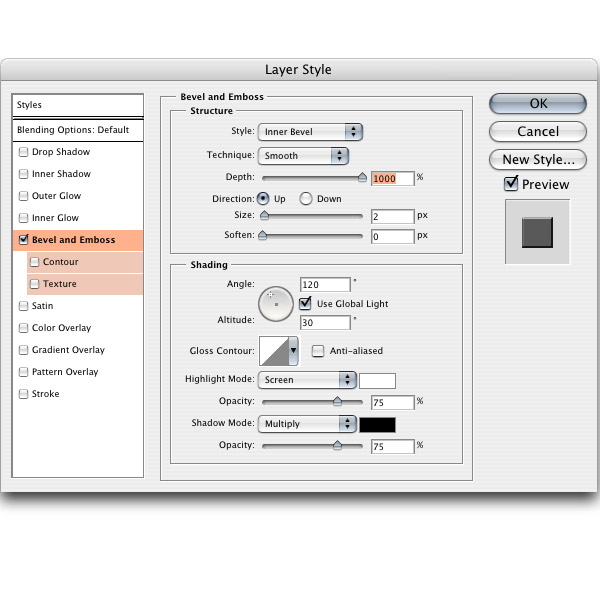600x600 pixels.
Task: Select the Gradient Overlay label
Action: (x=68, y=350)
